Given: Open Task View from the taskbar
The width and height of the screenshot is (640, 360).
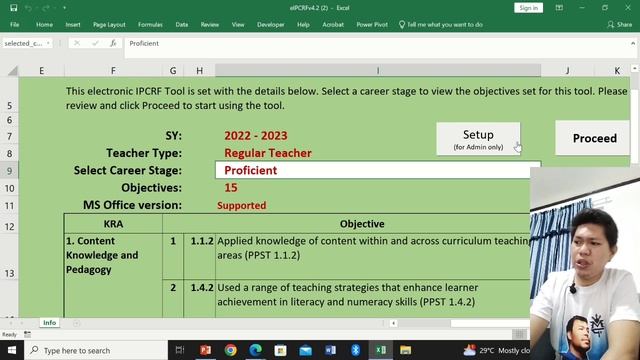Looking at the screenshot, I should pyautogui.click(x=180, y=350).
